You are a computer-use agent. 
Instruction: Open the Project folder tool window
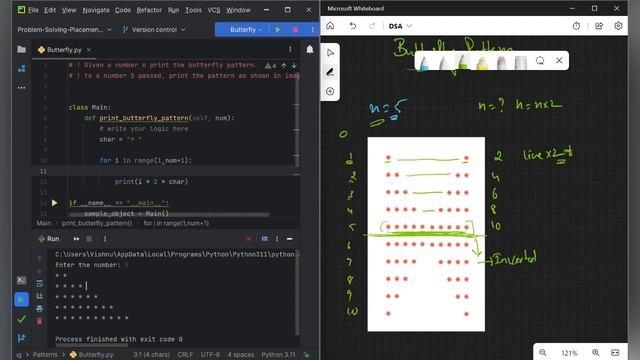tap(22, 49)
